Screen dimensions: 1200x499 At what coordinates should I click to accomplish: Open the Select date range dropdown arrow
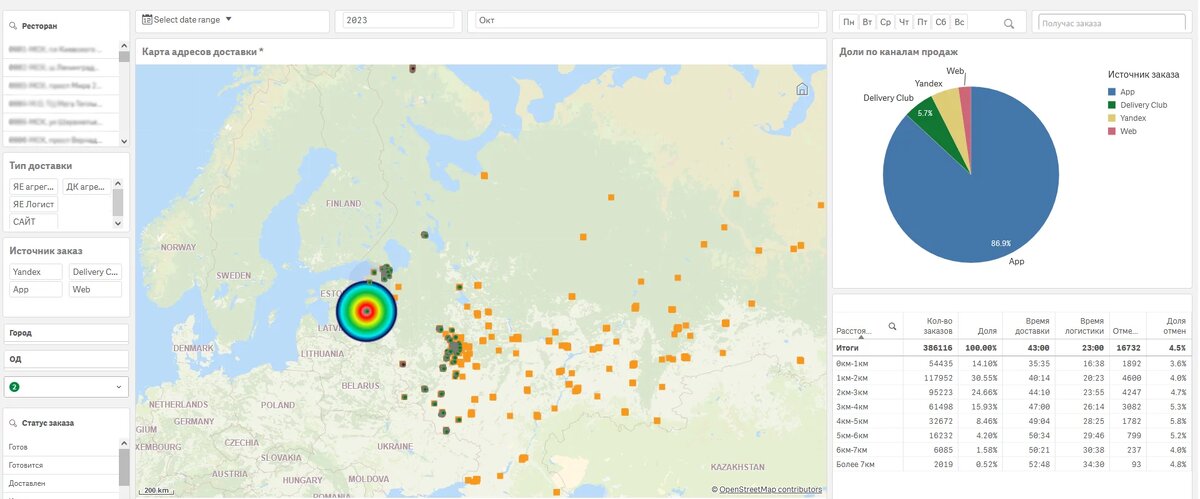tap(228, 19)
